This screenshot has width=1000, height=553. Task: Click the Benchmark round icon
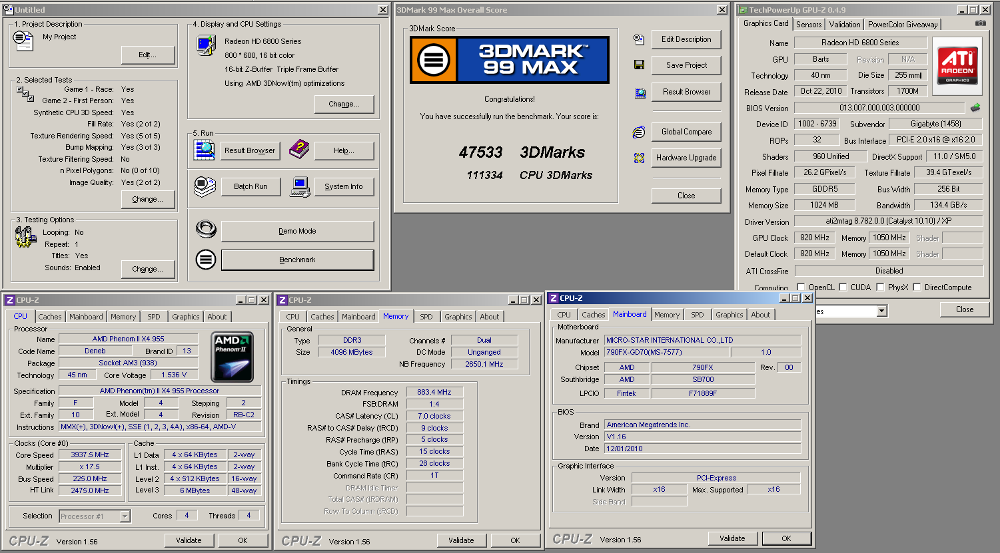(x=205, y=259)
